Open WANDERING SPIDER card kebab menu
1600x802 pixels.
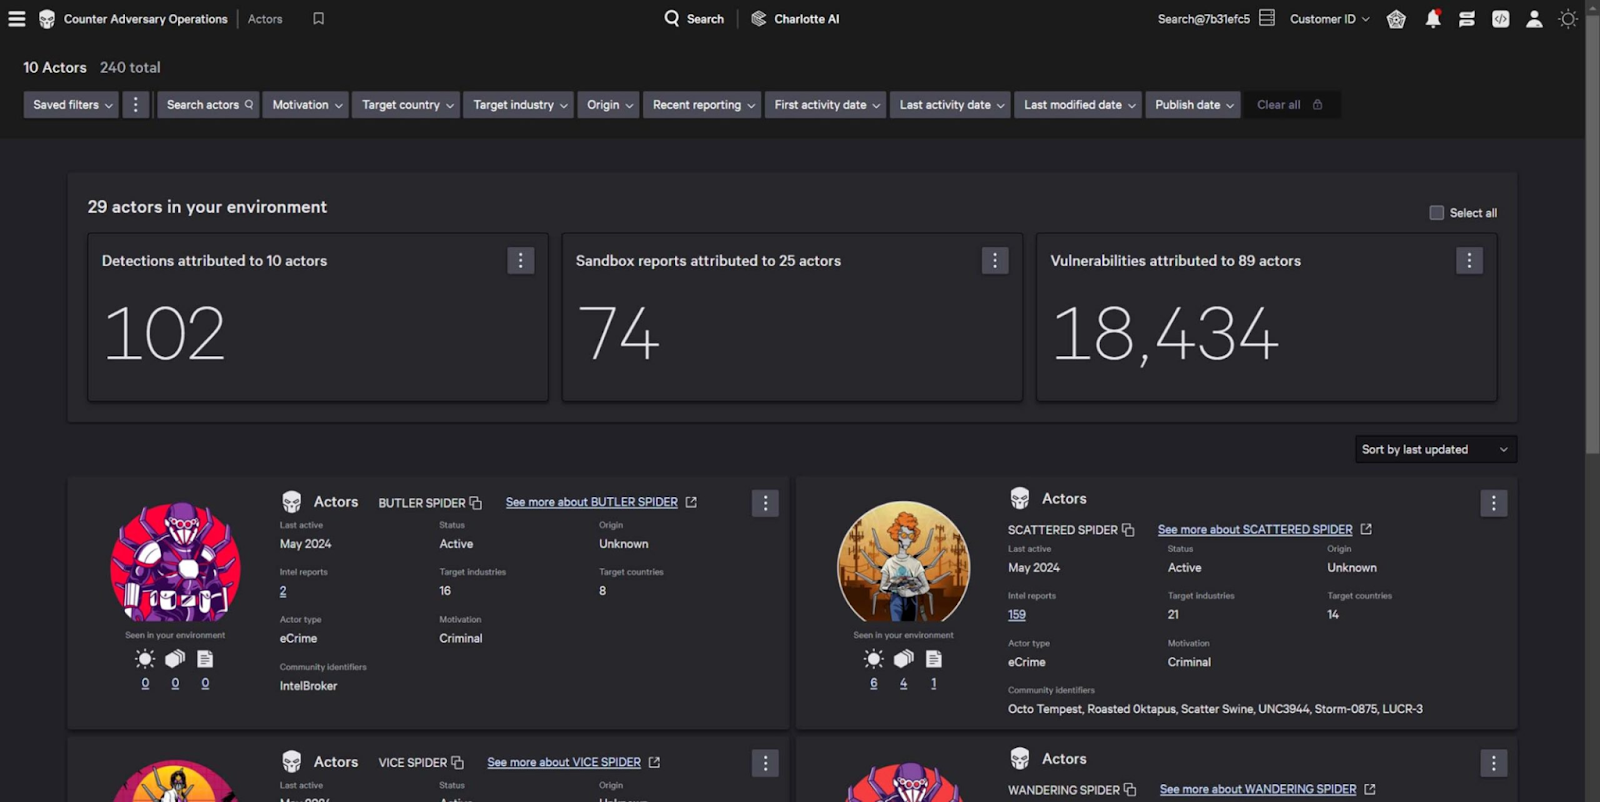(x=1493, y=763)
